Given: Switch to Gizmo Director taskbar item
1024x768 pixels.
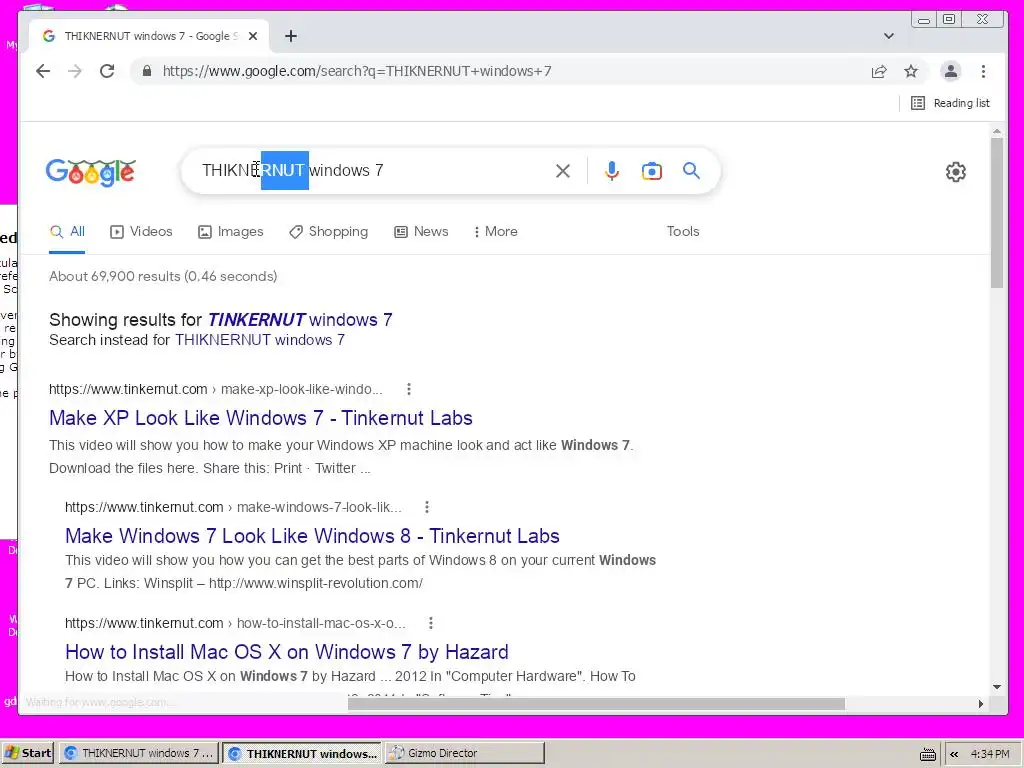Looking at the screenshot, I should click(x=464, y=753).
